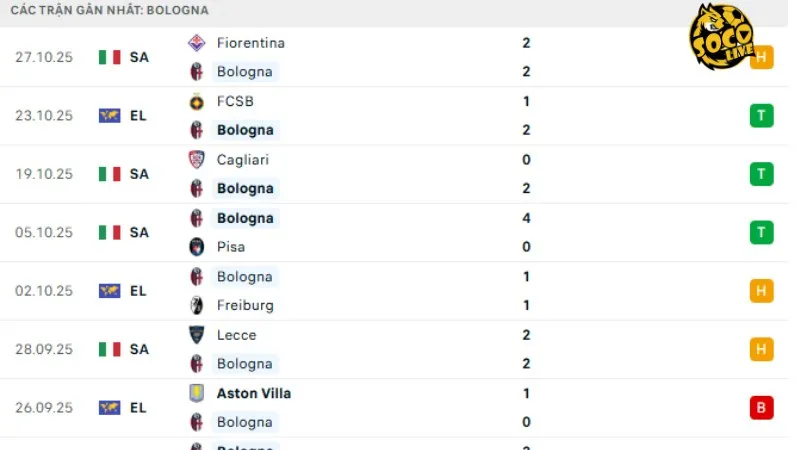Viewport: 800px width, 450px height.
Task: Click the red B badge for Aston Villa match
Action: [761, 407]
